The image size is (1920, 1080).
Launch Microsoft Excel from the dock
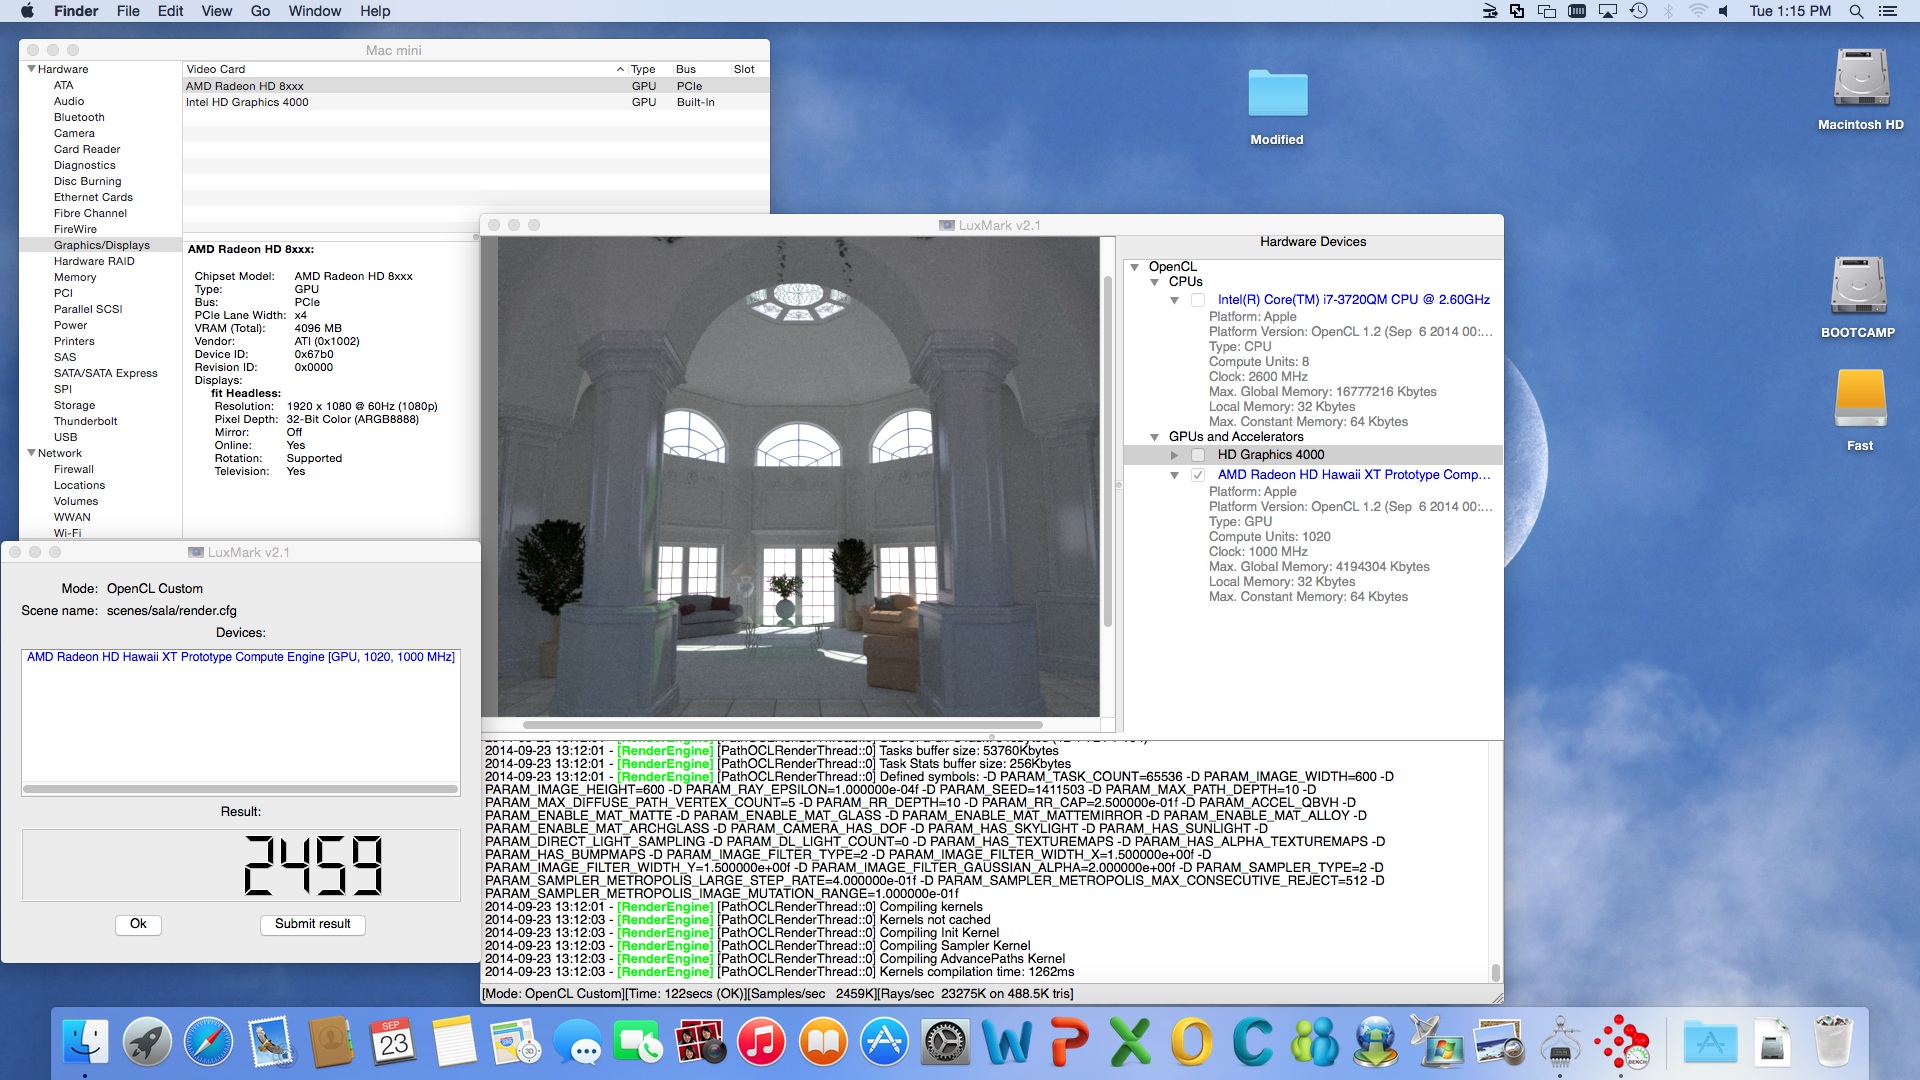(x=1130, y=1042)
